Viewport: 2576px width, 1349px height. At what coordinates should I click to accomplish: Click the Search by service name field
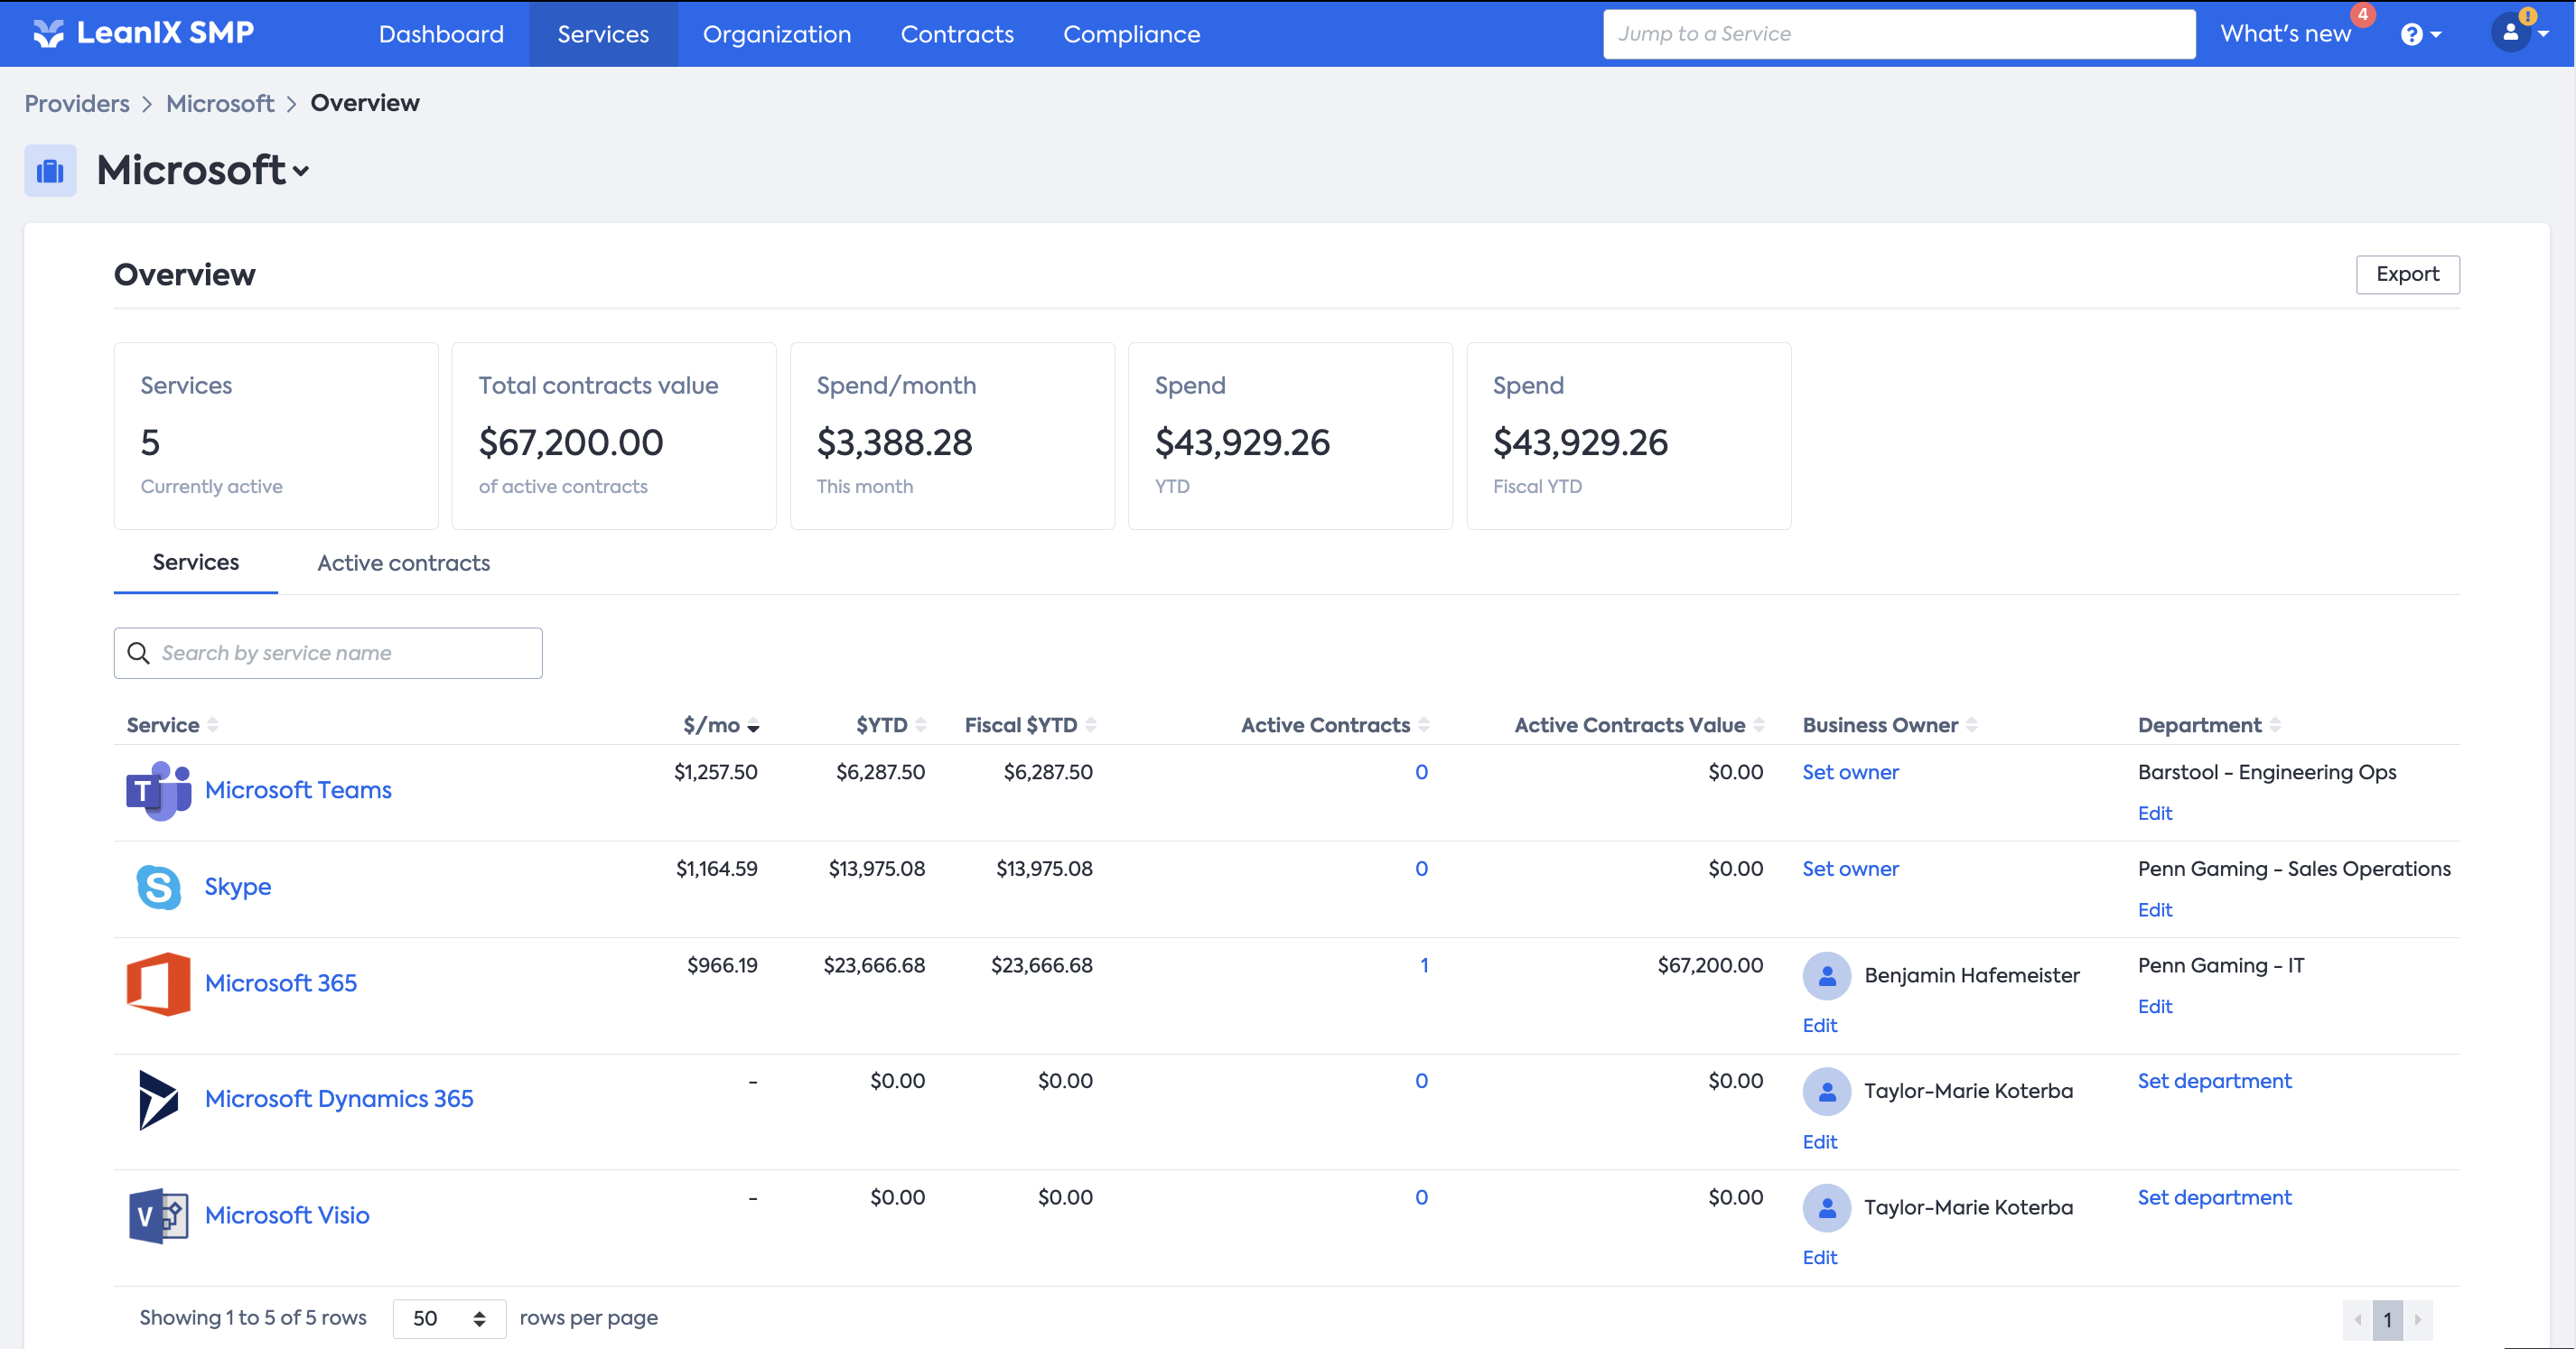[x=328, y=653]
